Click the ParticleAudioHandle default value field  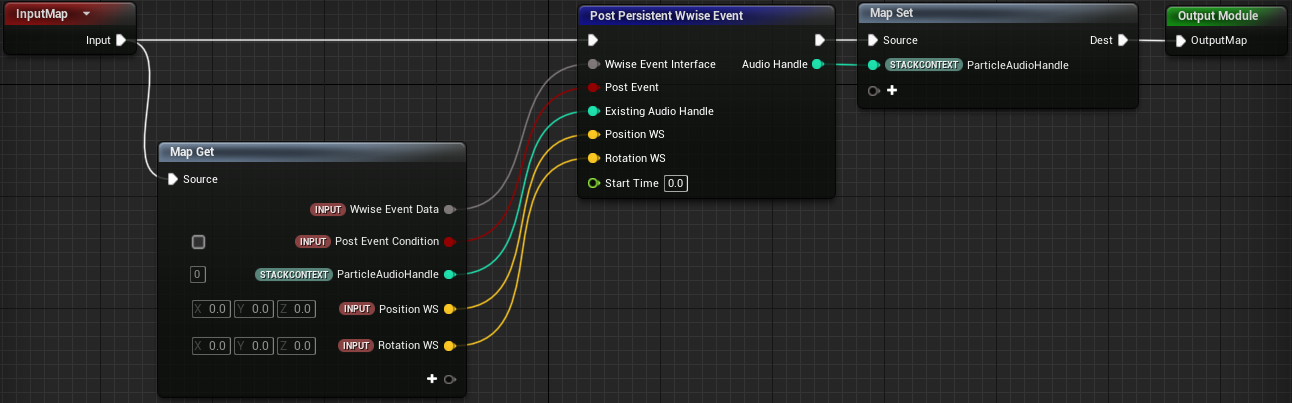(x=198, y=274)
